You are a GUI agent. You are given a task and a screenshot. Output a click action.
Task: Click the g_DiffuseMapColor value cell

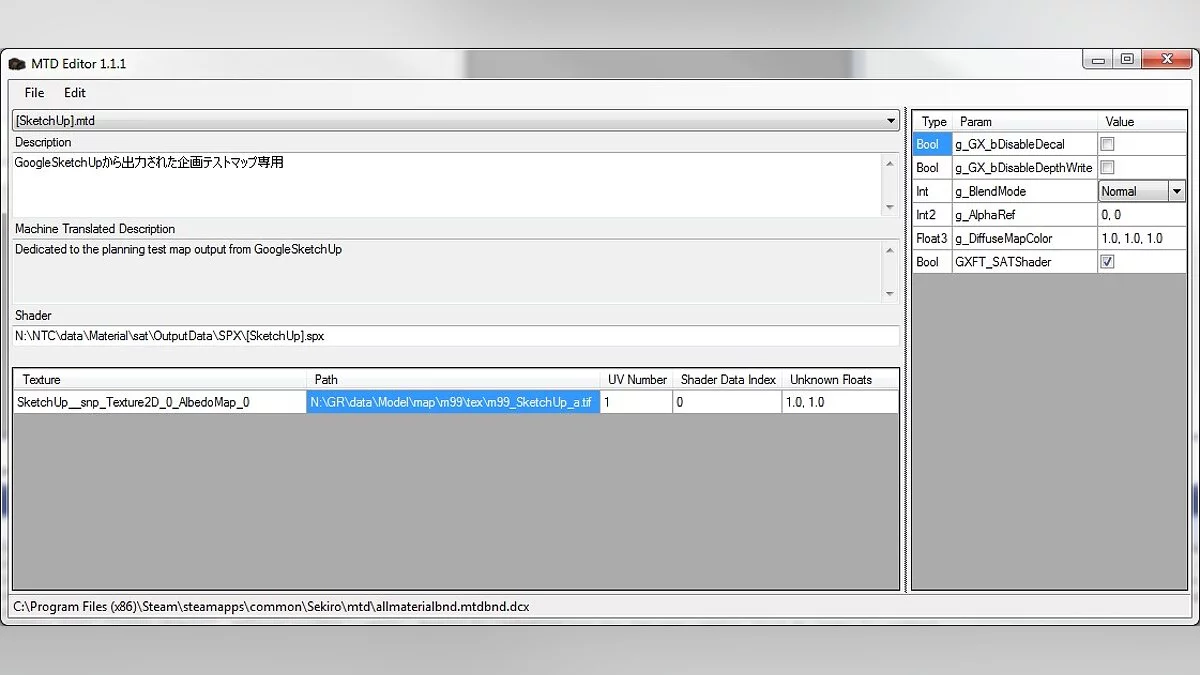coord(1140,239)
